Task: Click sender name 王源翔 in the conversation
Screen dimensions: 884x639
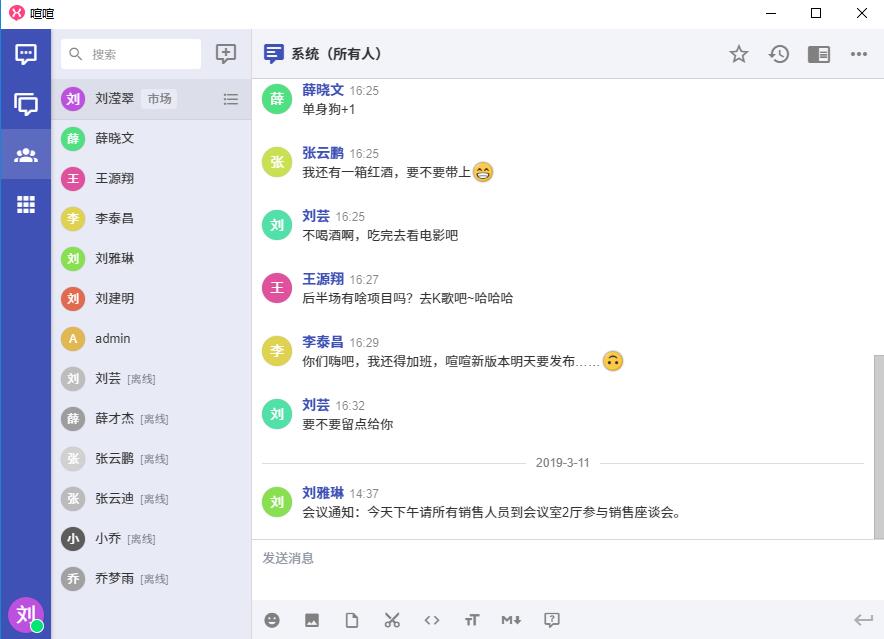Action: 323,279
